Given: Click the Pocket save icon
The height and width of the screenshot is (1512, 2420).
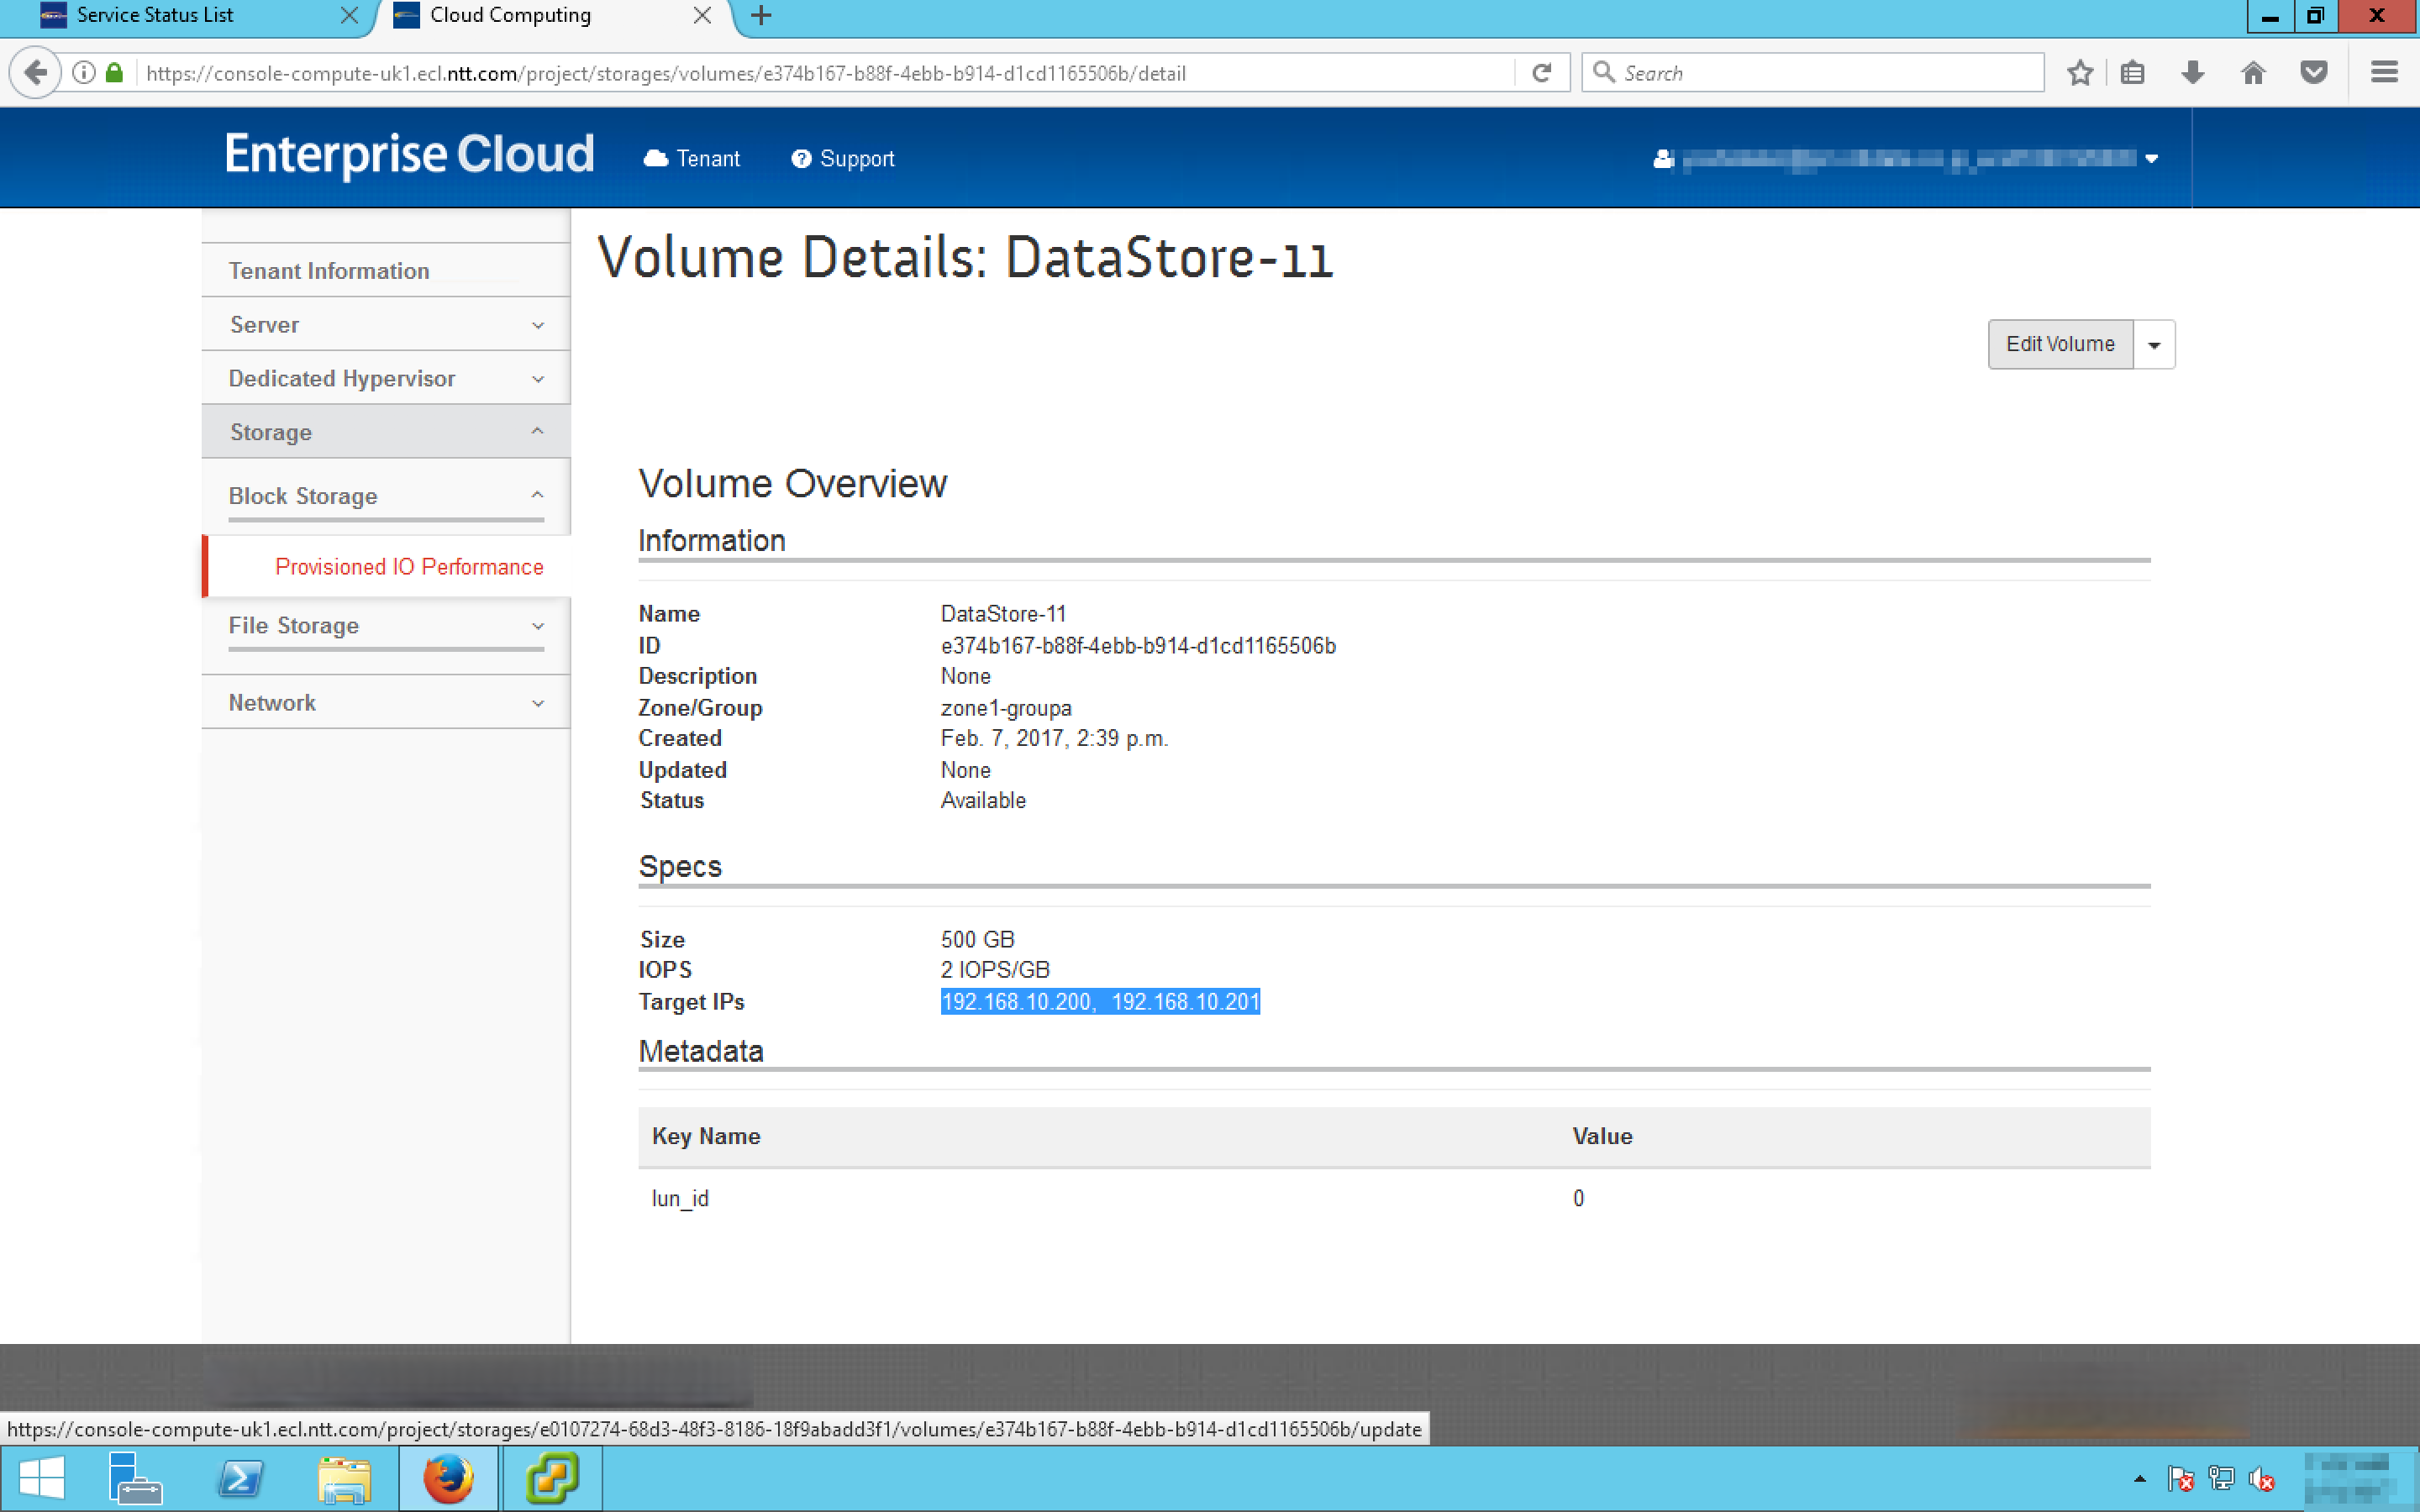Looking at the screenshot, I should point(2313,73).
